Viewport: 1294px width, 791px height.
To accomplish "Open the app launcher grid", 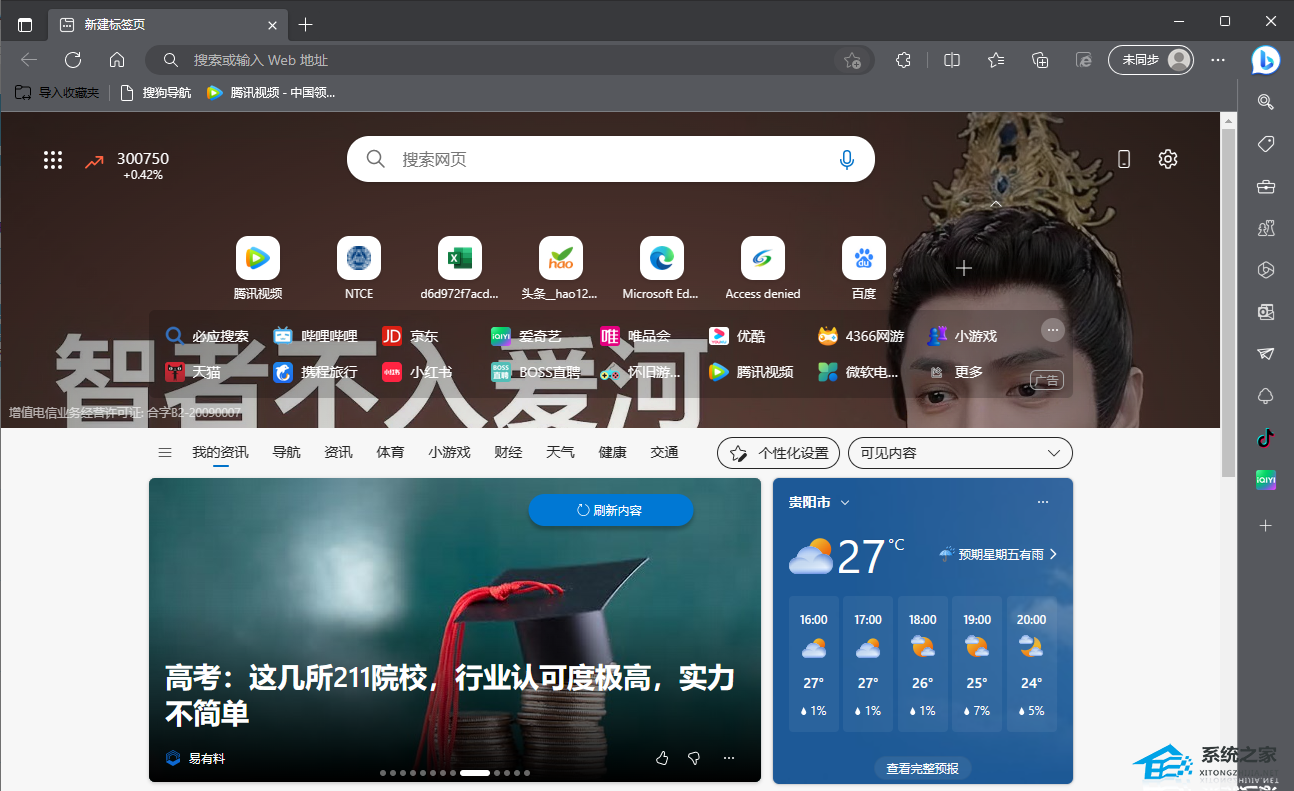I will pos(53,160).
